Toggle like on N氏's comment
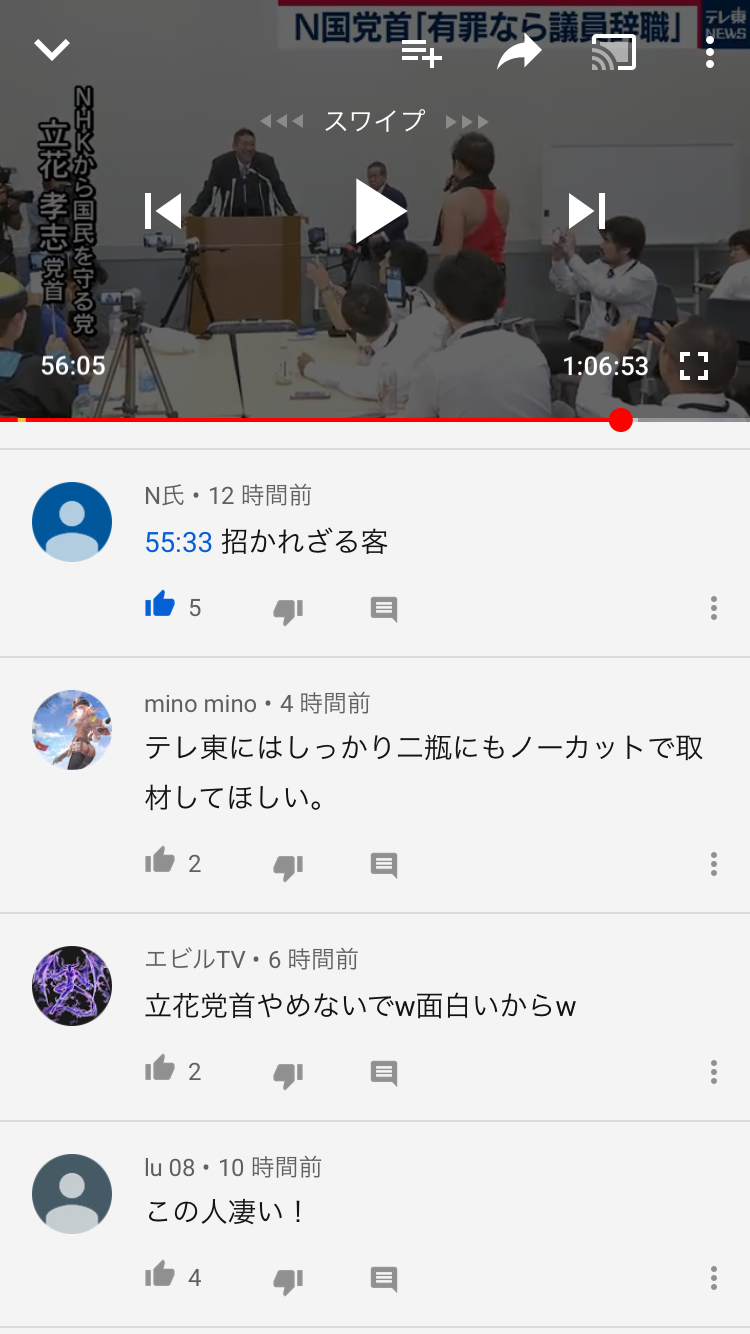Image resolution: width=750 pixels, height=1334 pixels. [160, 605]
